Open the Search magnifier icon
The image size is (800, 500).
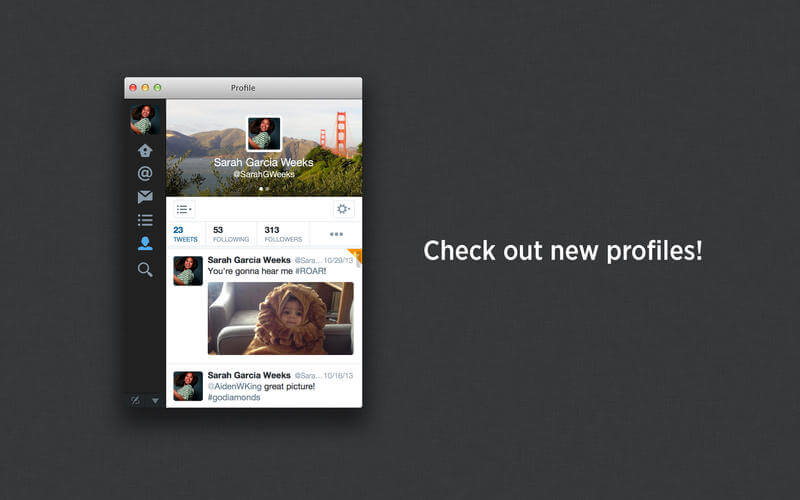click(145, 269)
